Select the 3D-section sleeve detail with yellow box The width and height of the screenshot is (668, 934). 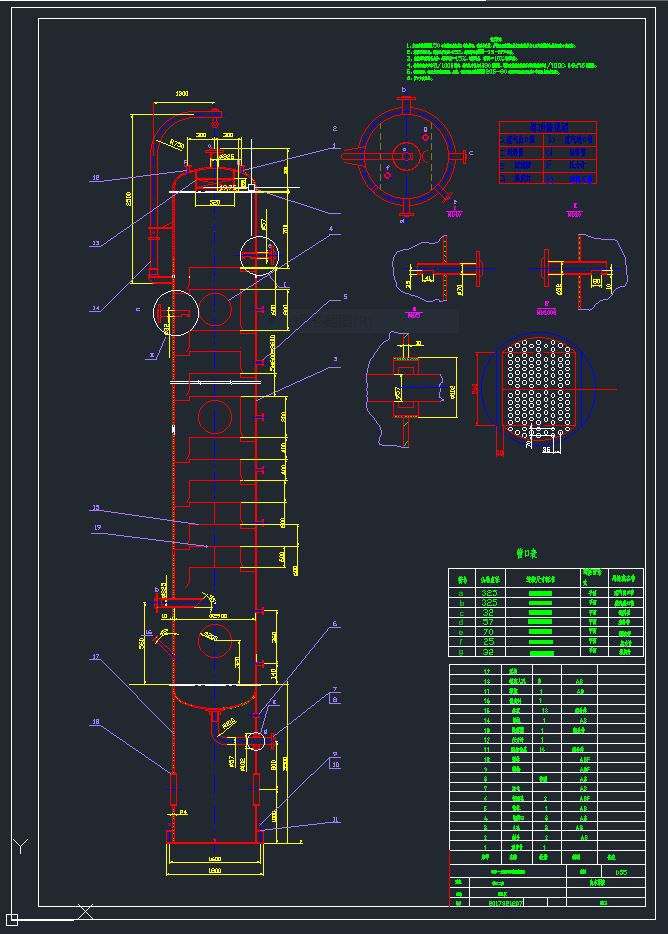412,388
